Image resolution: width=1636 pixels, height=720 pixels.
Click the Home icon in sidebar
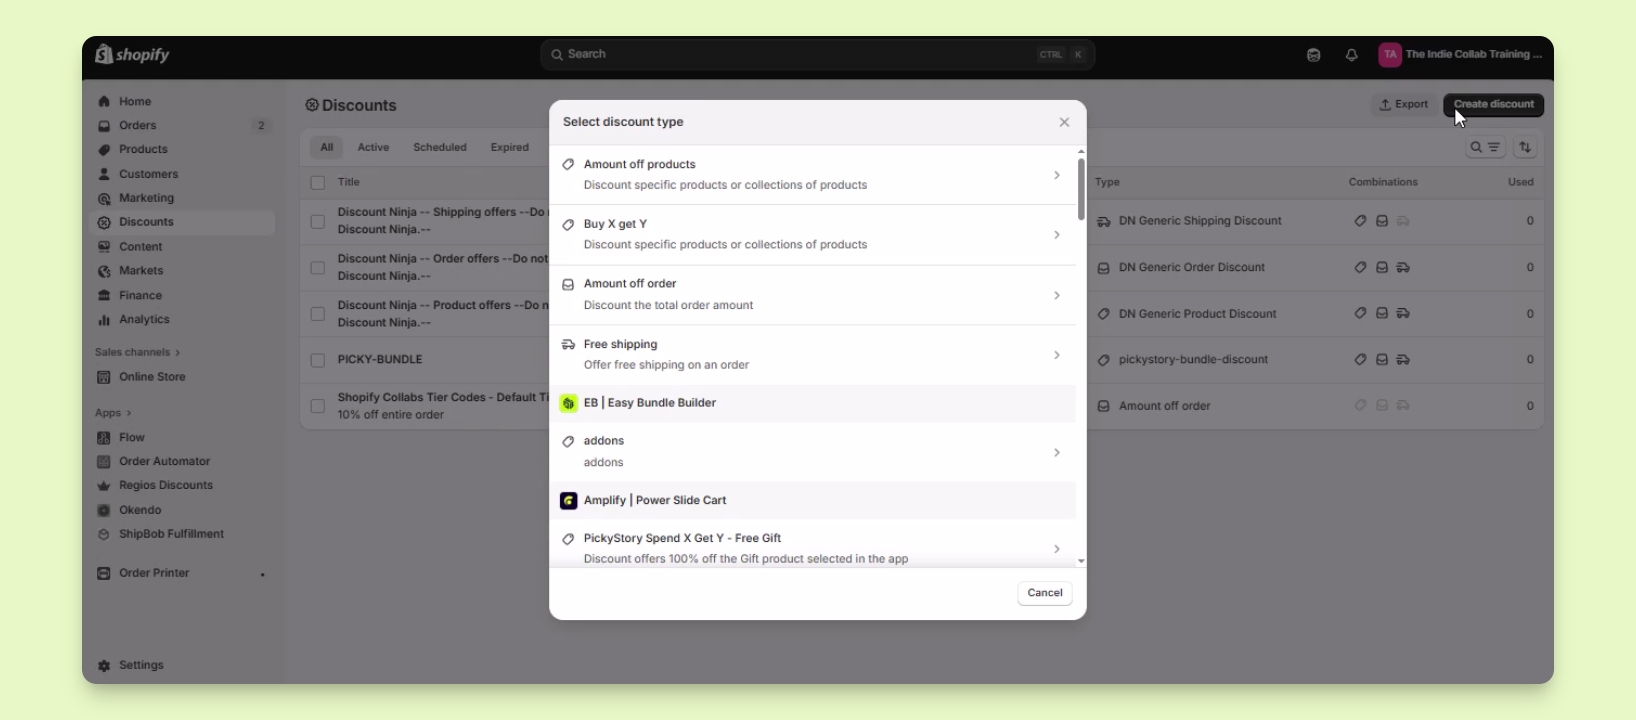[104, 102]
